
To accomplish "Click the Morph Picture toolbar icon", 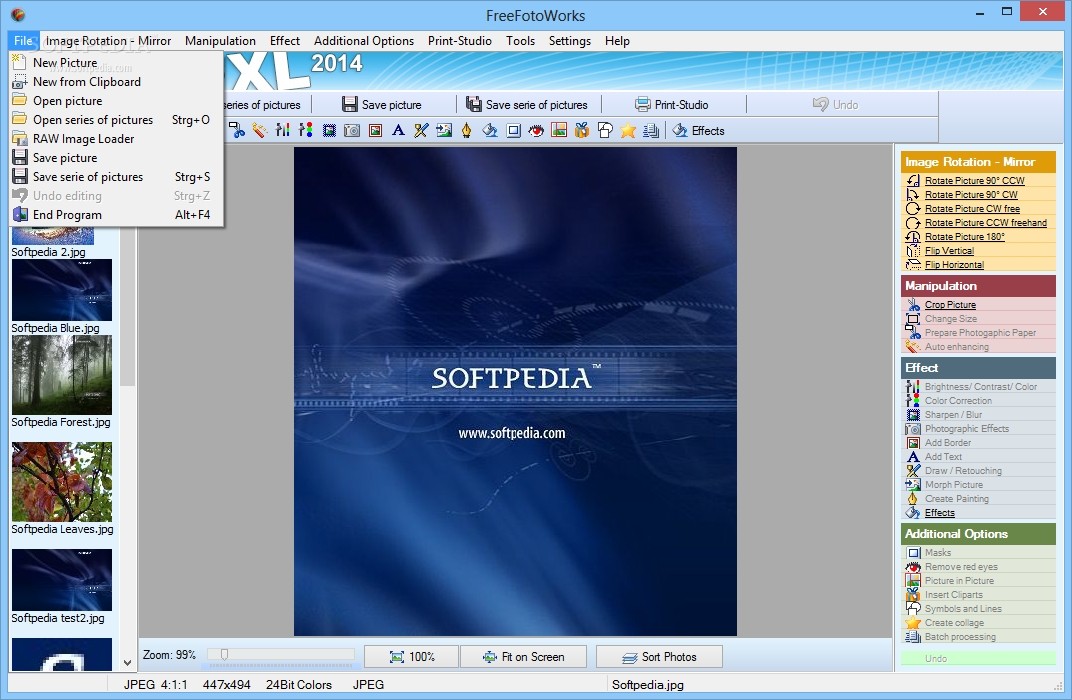I will (x=444, y=130).
